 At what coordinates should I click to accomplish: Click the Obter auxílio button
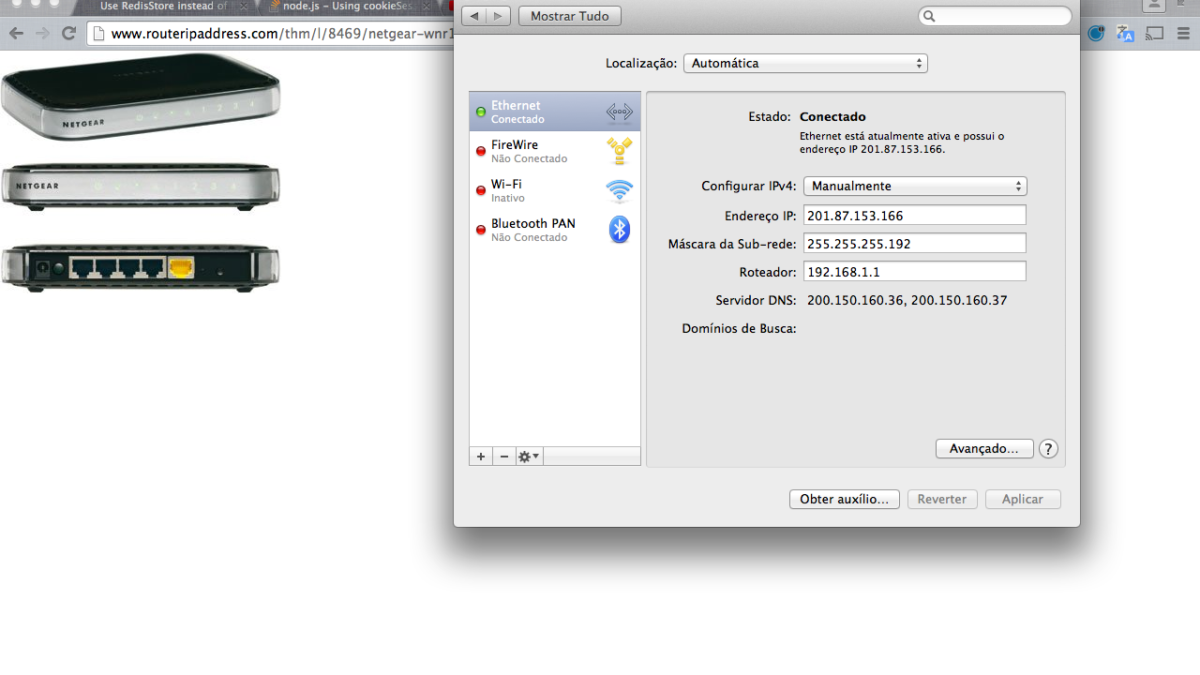[x=844, y=499]
